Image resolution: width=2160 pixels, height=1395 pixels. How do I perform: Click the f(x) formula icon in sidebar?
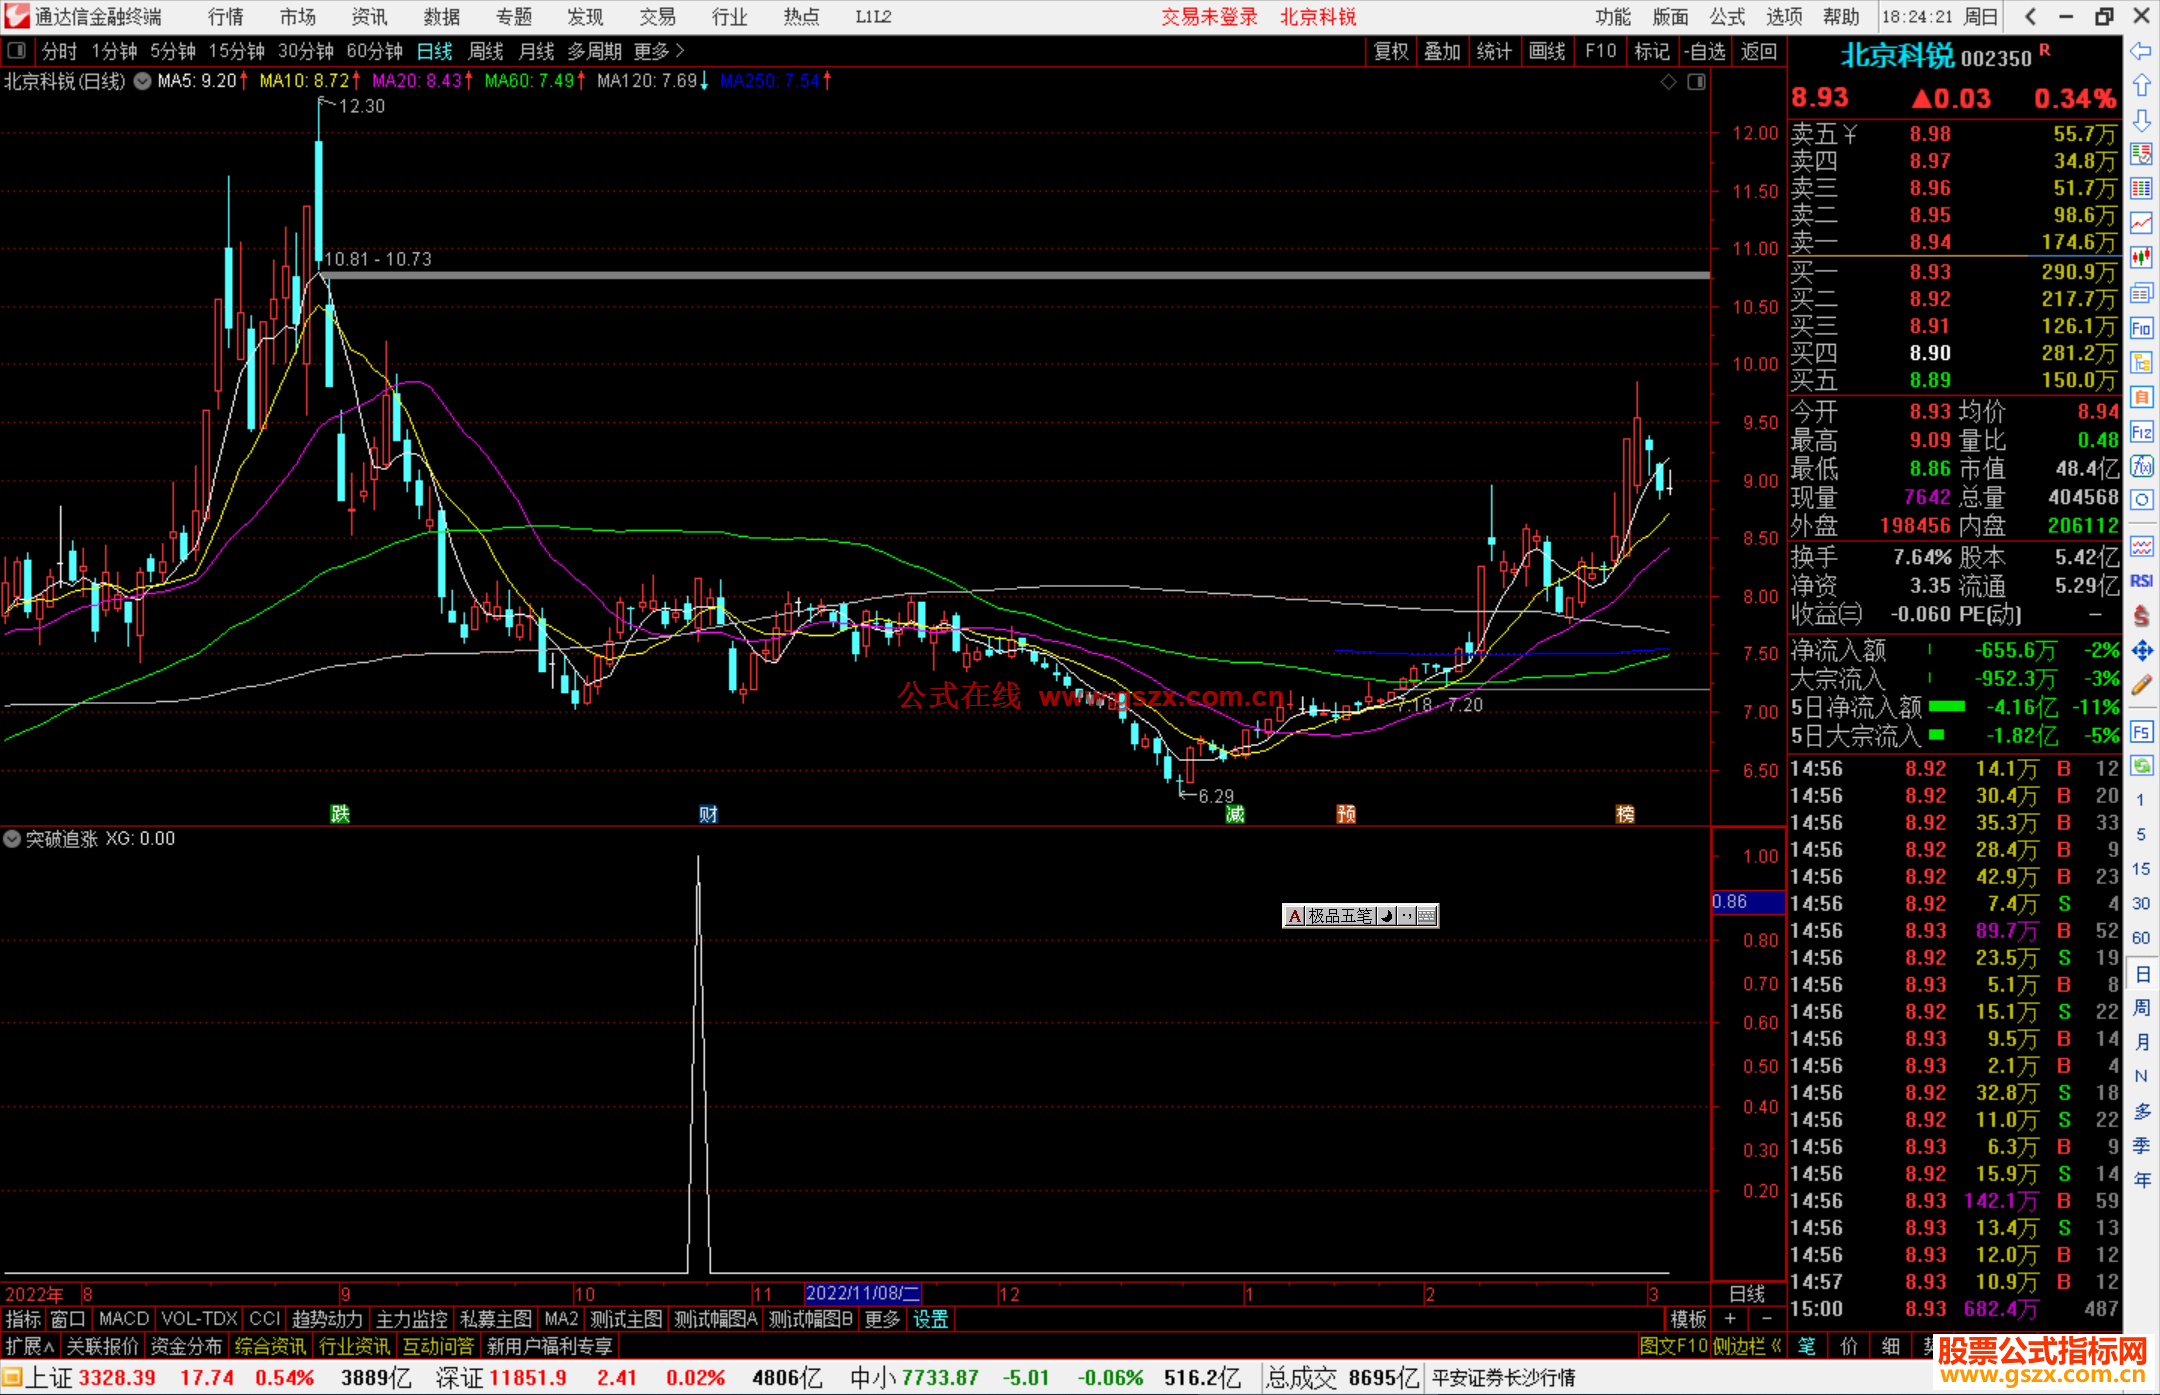pos(2141,466)
